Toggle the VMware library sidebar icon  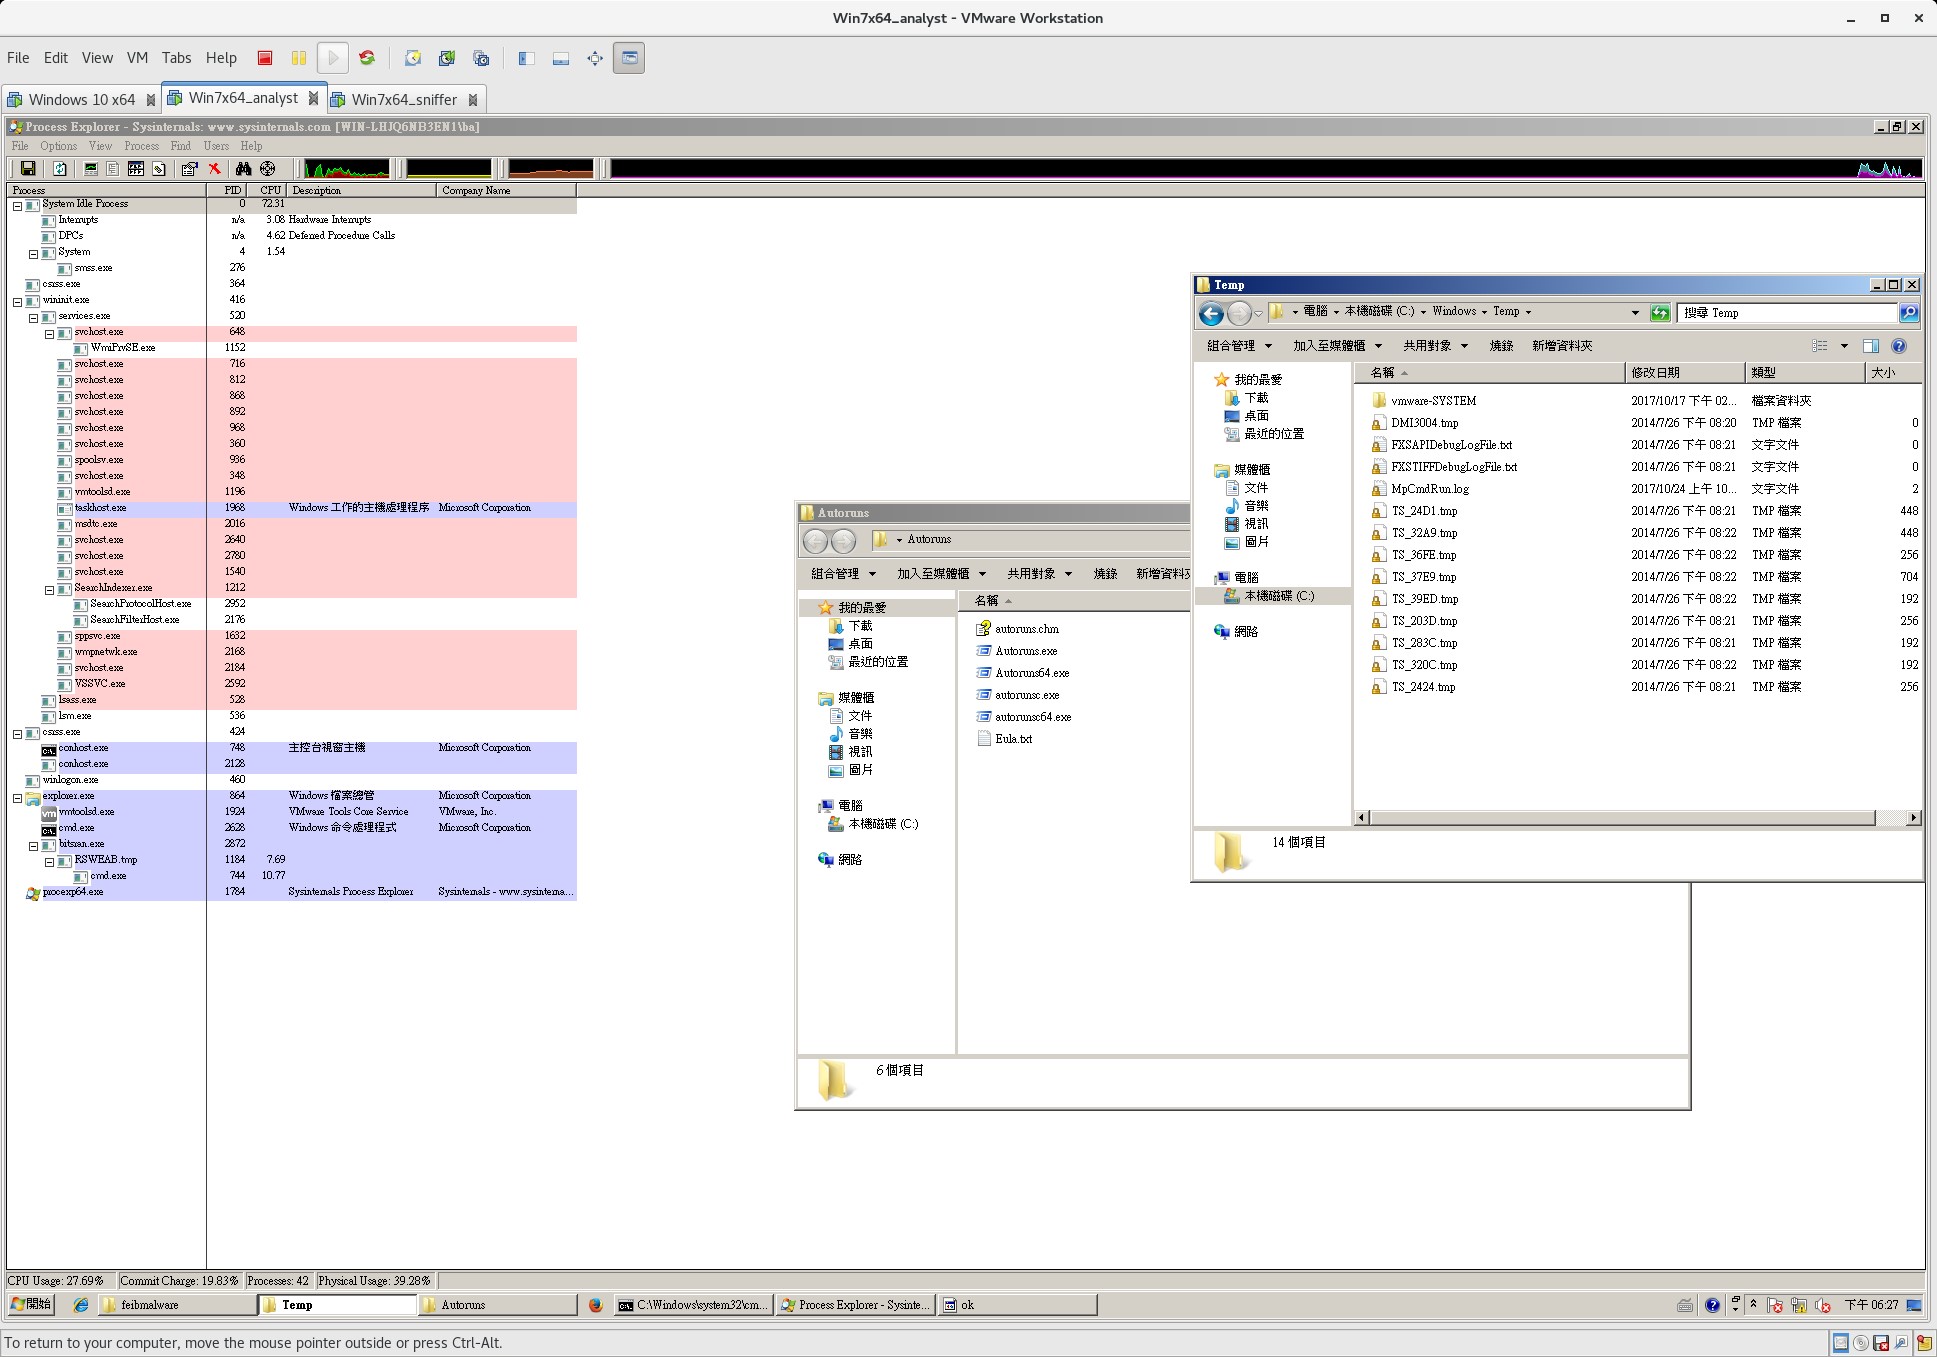[526, 58]
